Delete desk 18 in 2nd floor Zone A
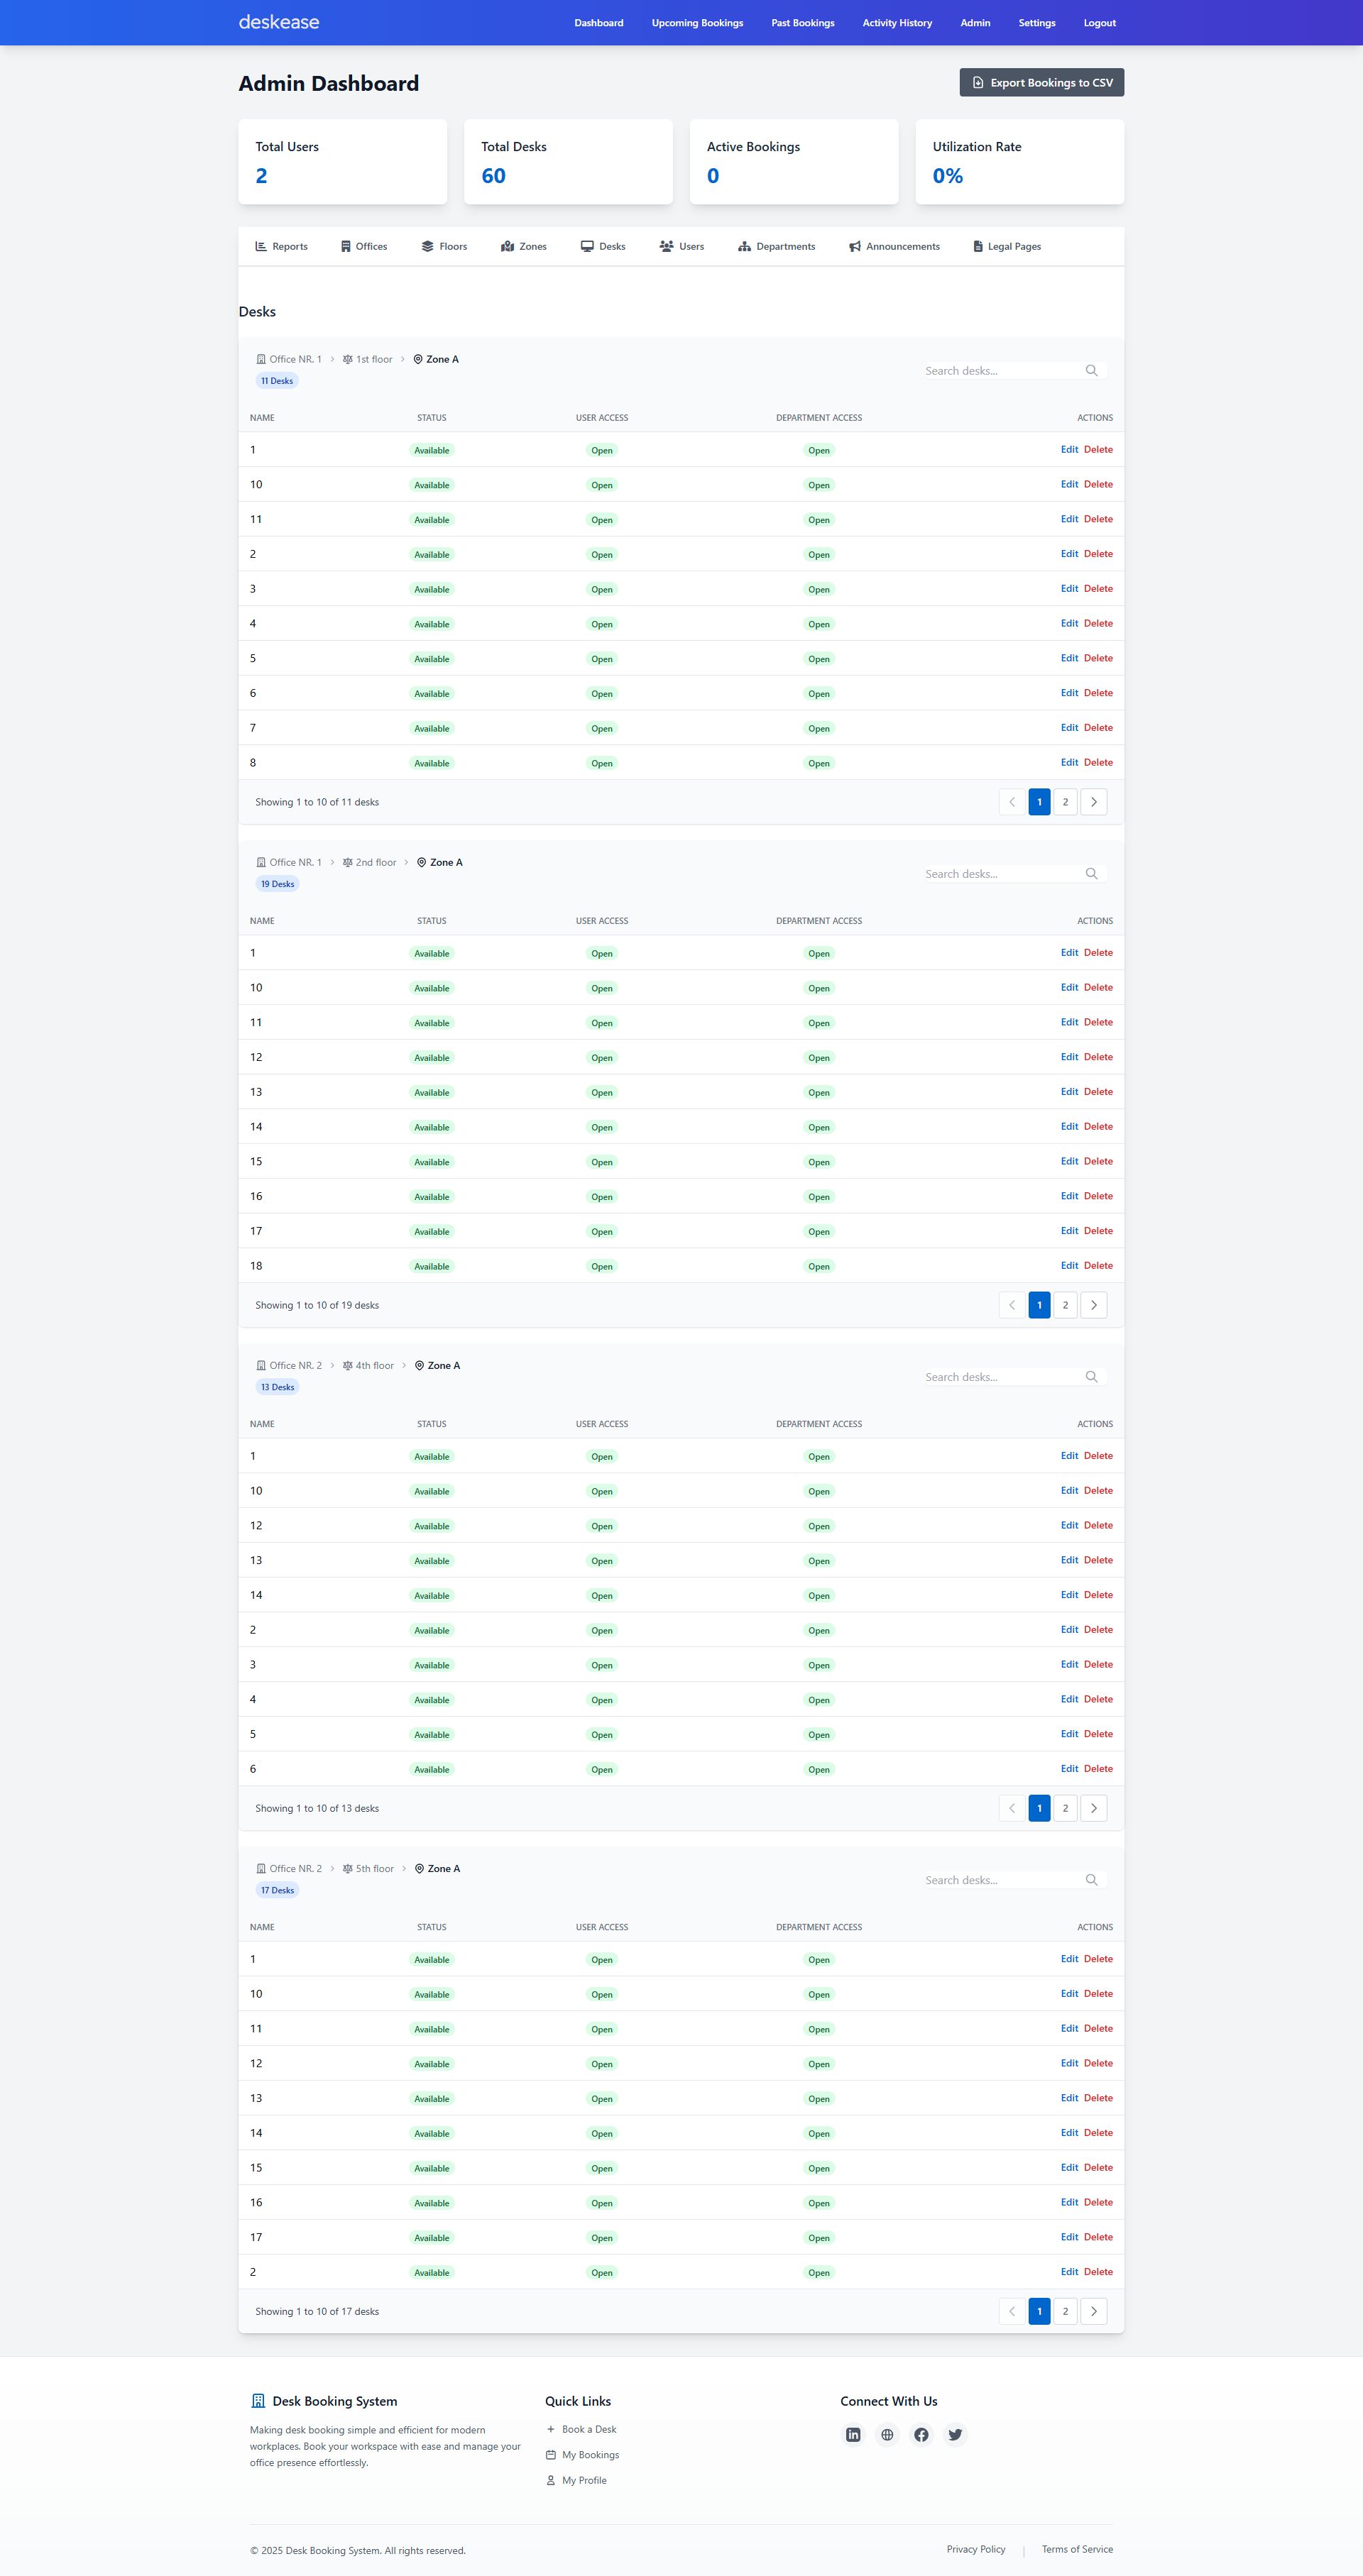1363x2576 pixels. click(x=1098, y=1266)
